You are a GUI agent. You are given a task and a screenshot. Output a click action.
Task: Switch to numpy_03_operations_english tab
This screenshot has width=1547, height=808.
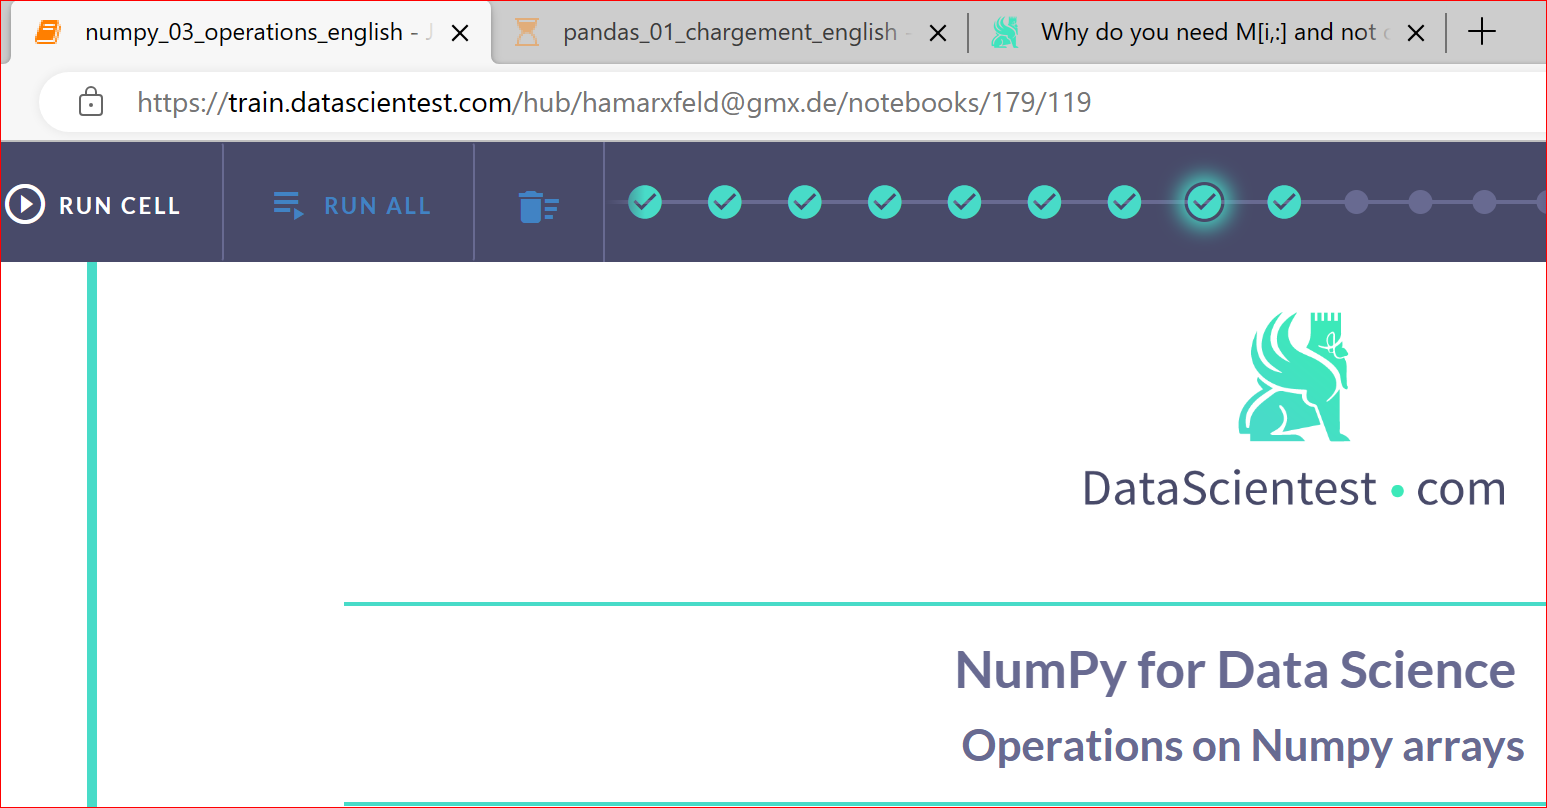[250, 33]
